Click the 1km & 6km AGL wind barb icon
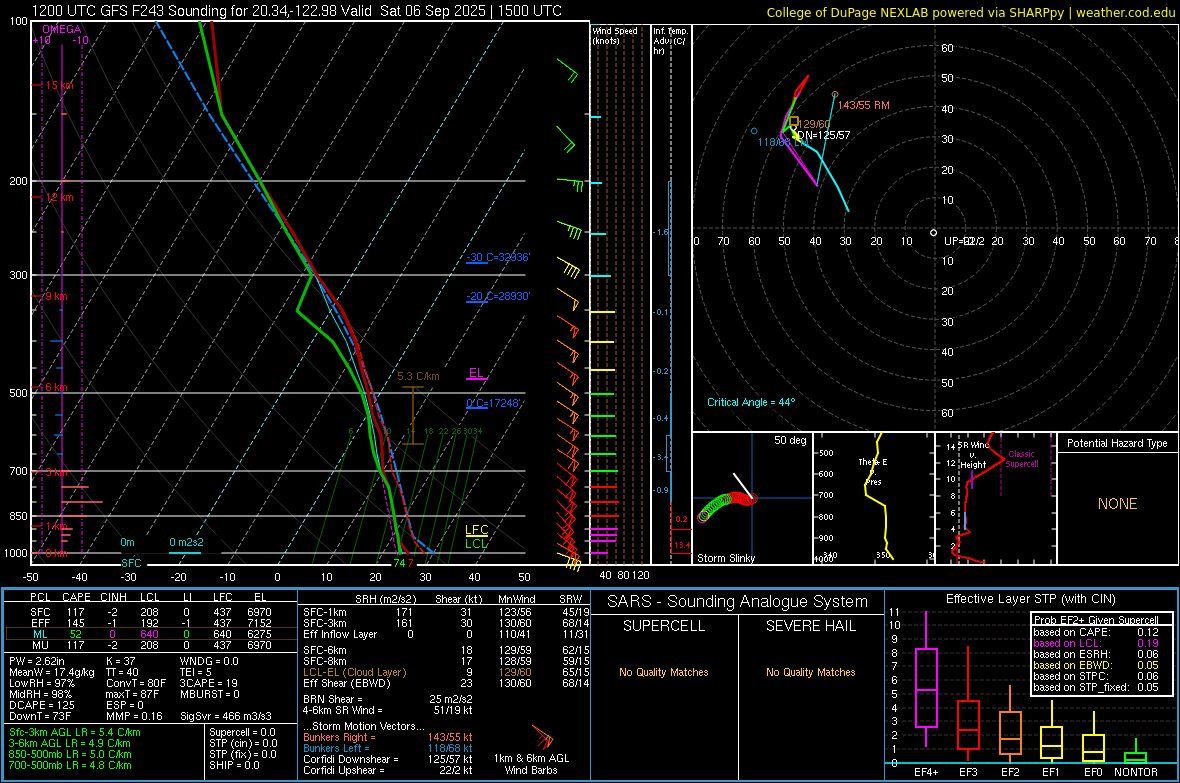1180x783 pixels. point(543,736)
